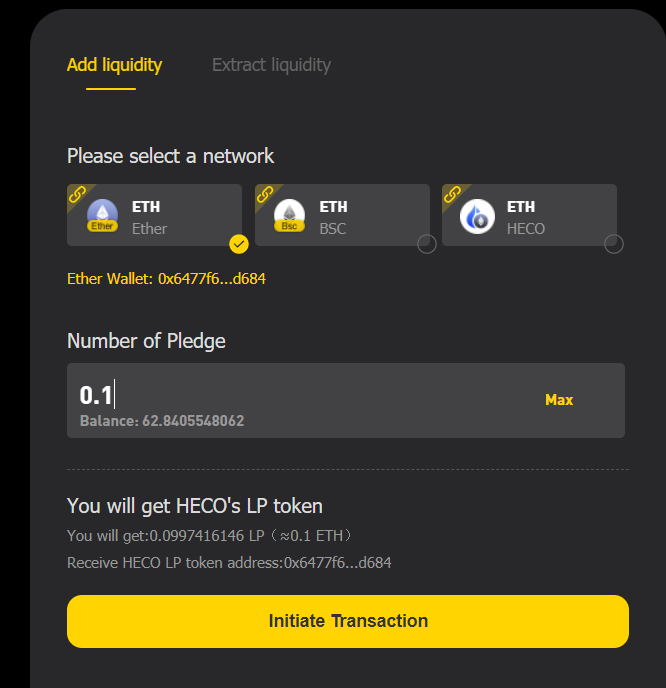This screenshot has width=666, height=688.
Task: Click chain-link badge on the BSC card
Action: pos(264,193)
